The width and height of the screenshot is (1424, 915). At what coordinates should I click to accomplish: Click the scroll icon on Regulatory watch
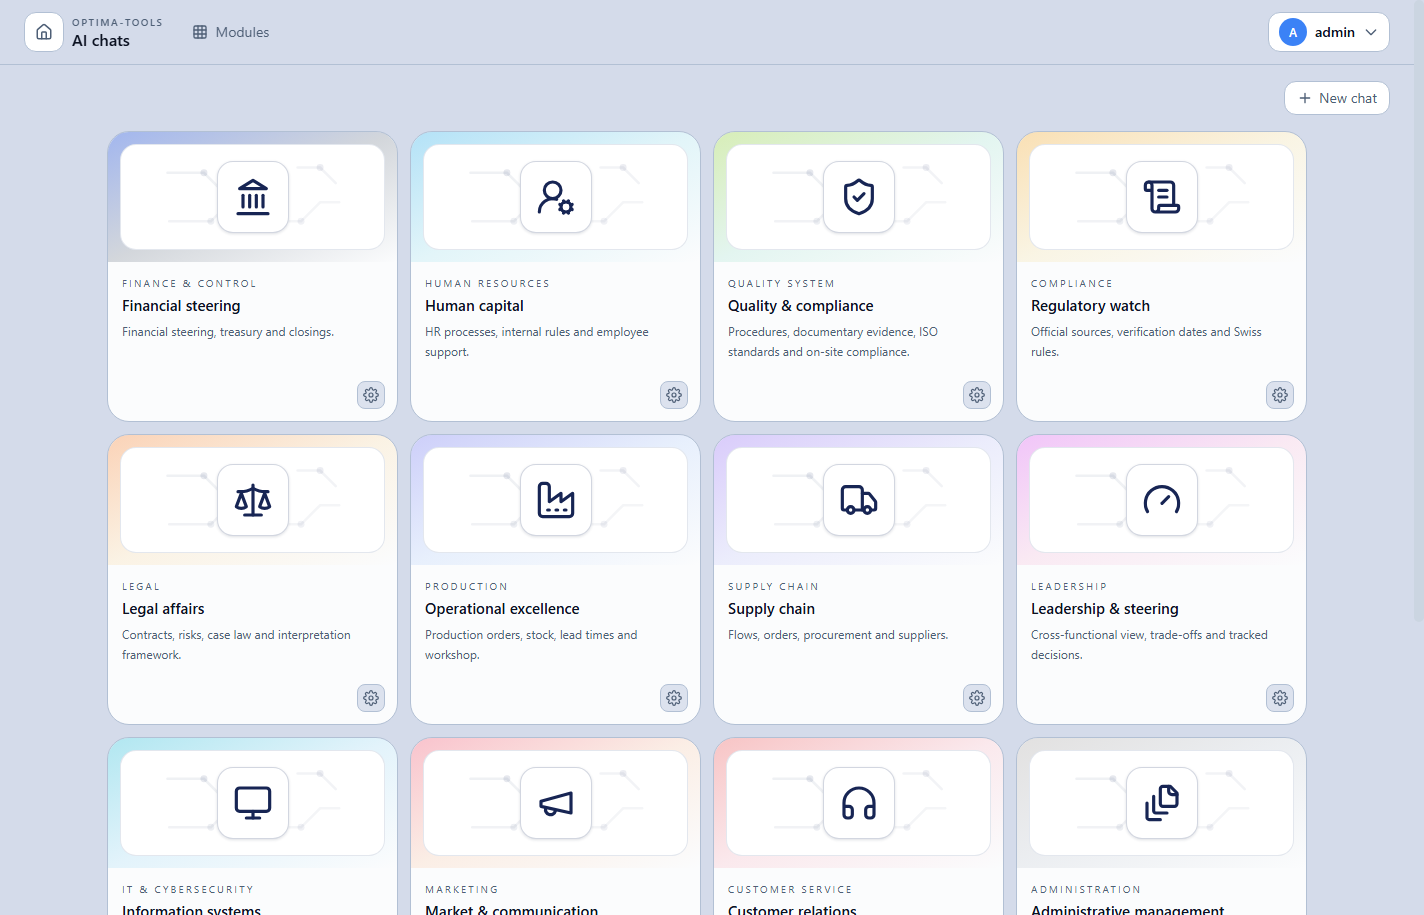click(x=1162, y=197)
